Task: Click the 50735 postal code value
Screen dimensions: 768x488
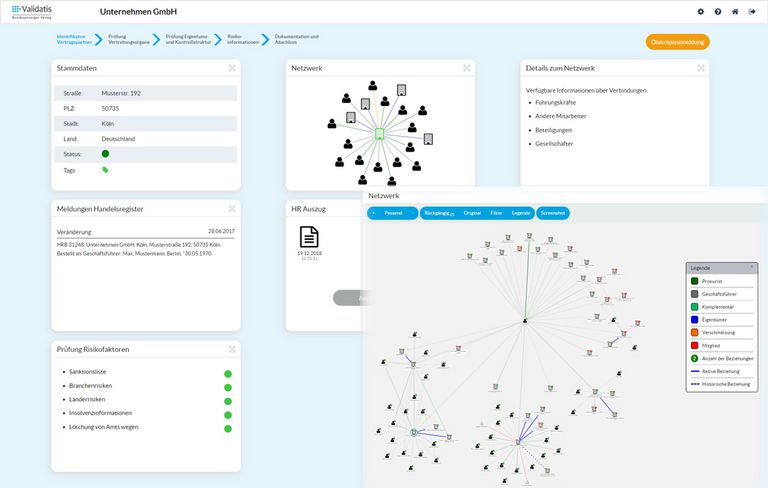Action: 110,108
